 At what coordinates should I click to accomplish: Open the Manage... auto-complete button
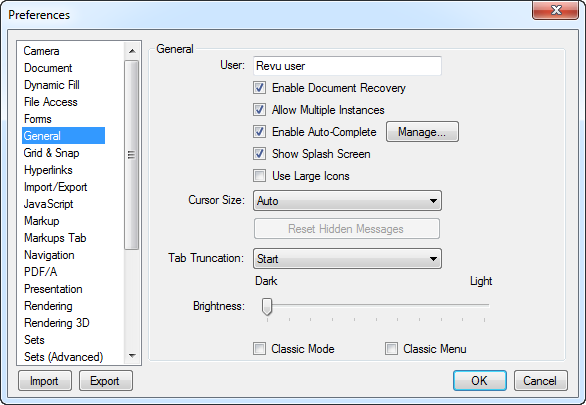(x=422, y=132)
